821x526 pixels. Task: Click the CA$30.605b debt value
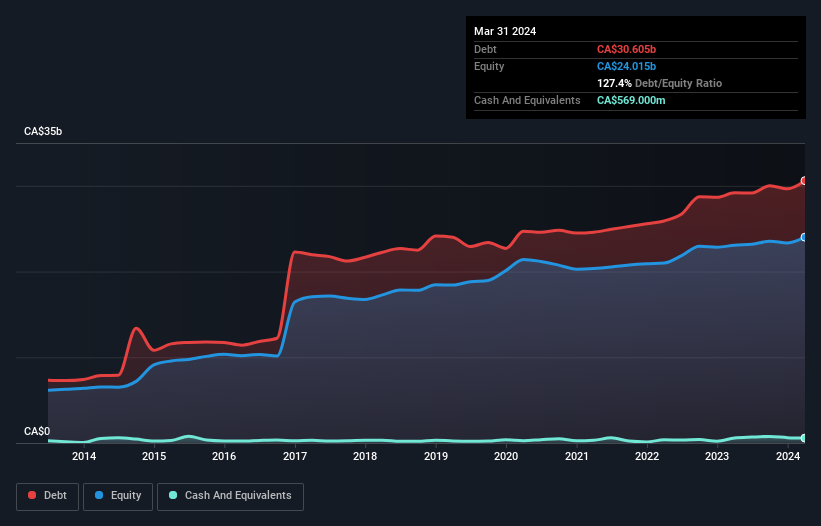[x=626, y=49]
